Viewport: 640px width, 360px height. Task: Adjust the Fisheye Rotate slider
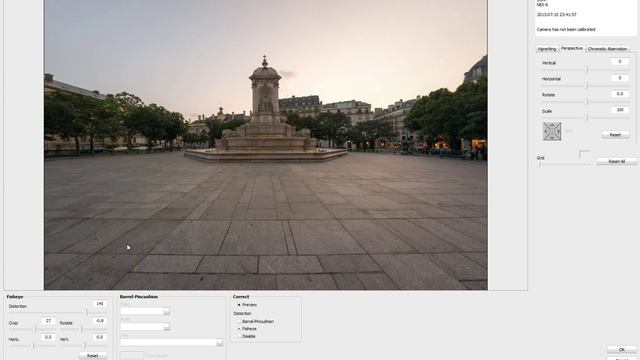pos(83,329)
